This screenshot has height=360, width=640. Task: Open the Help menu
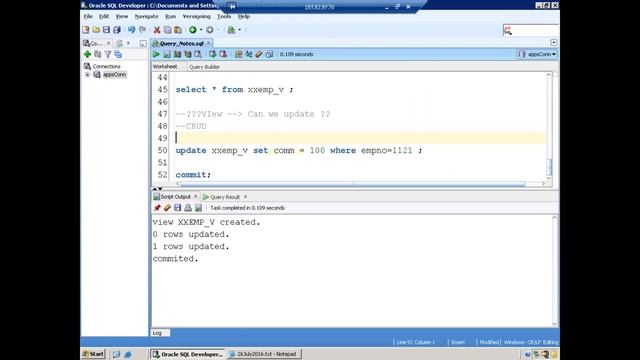(244, 16)
